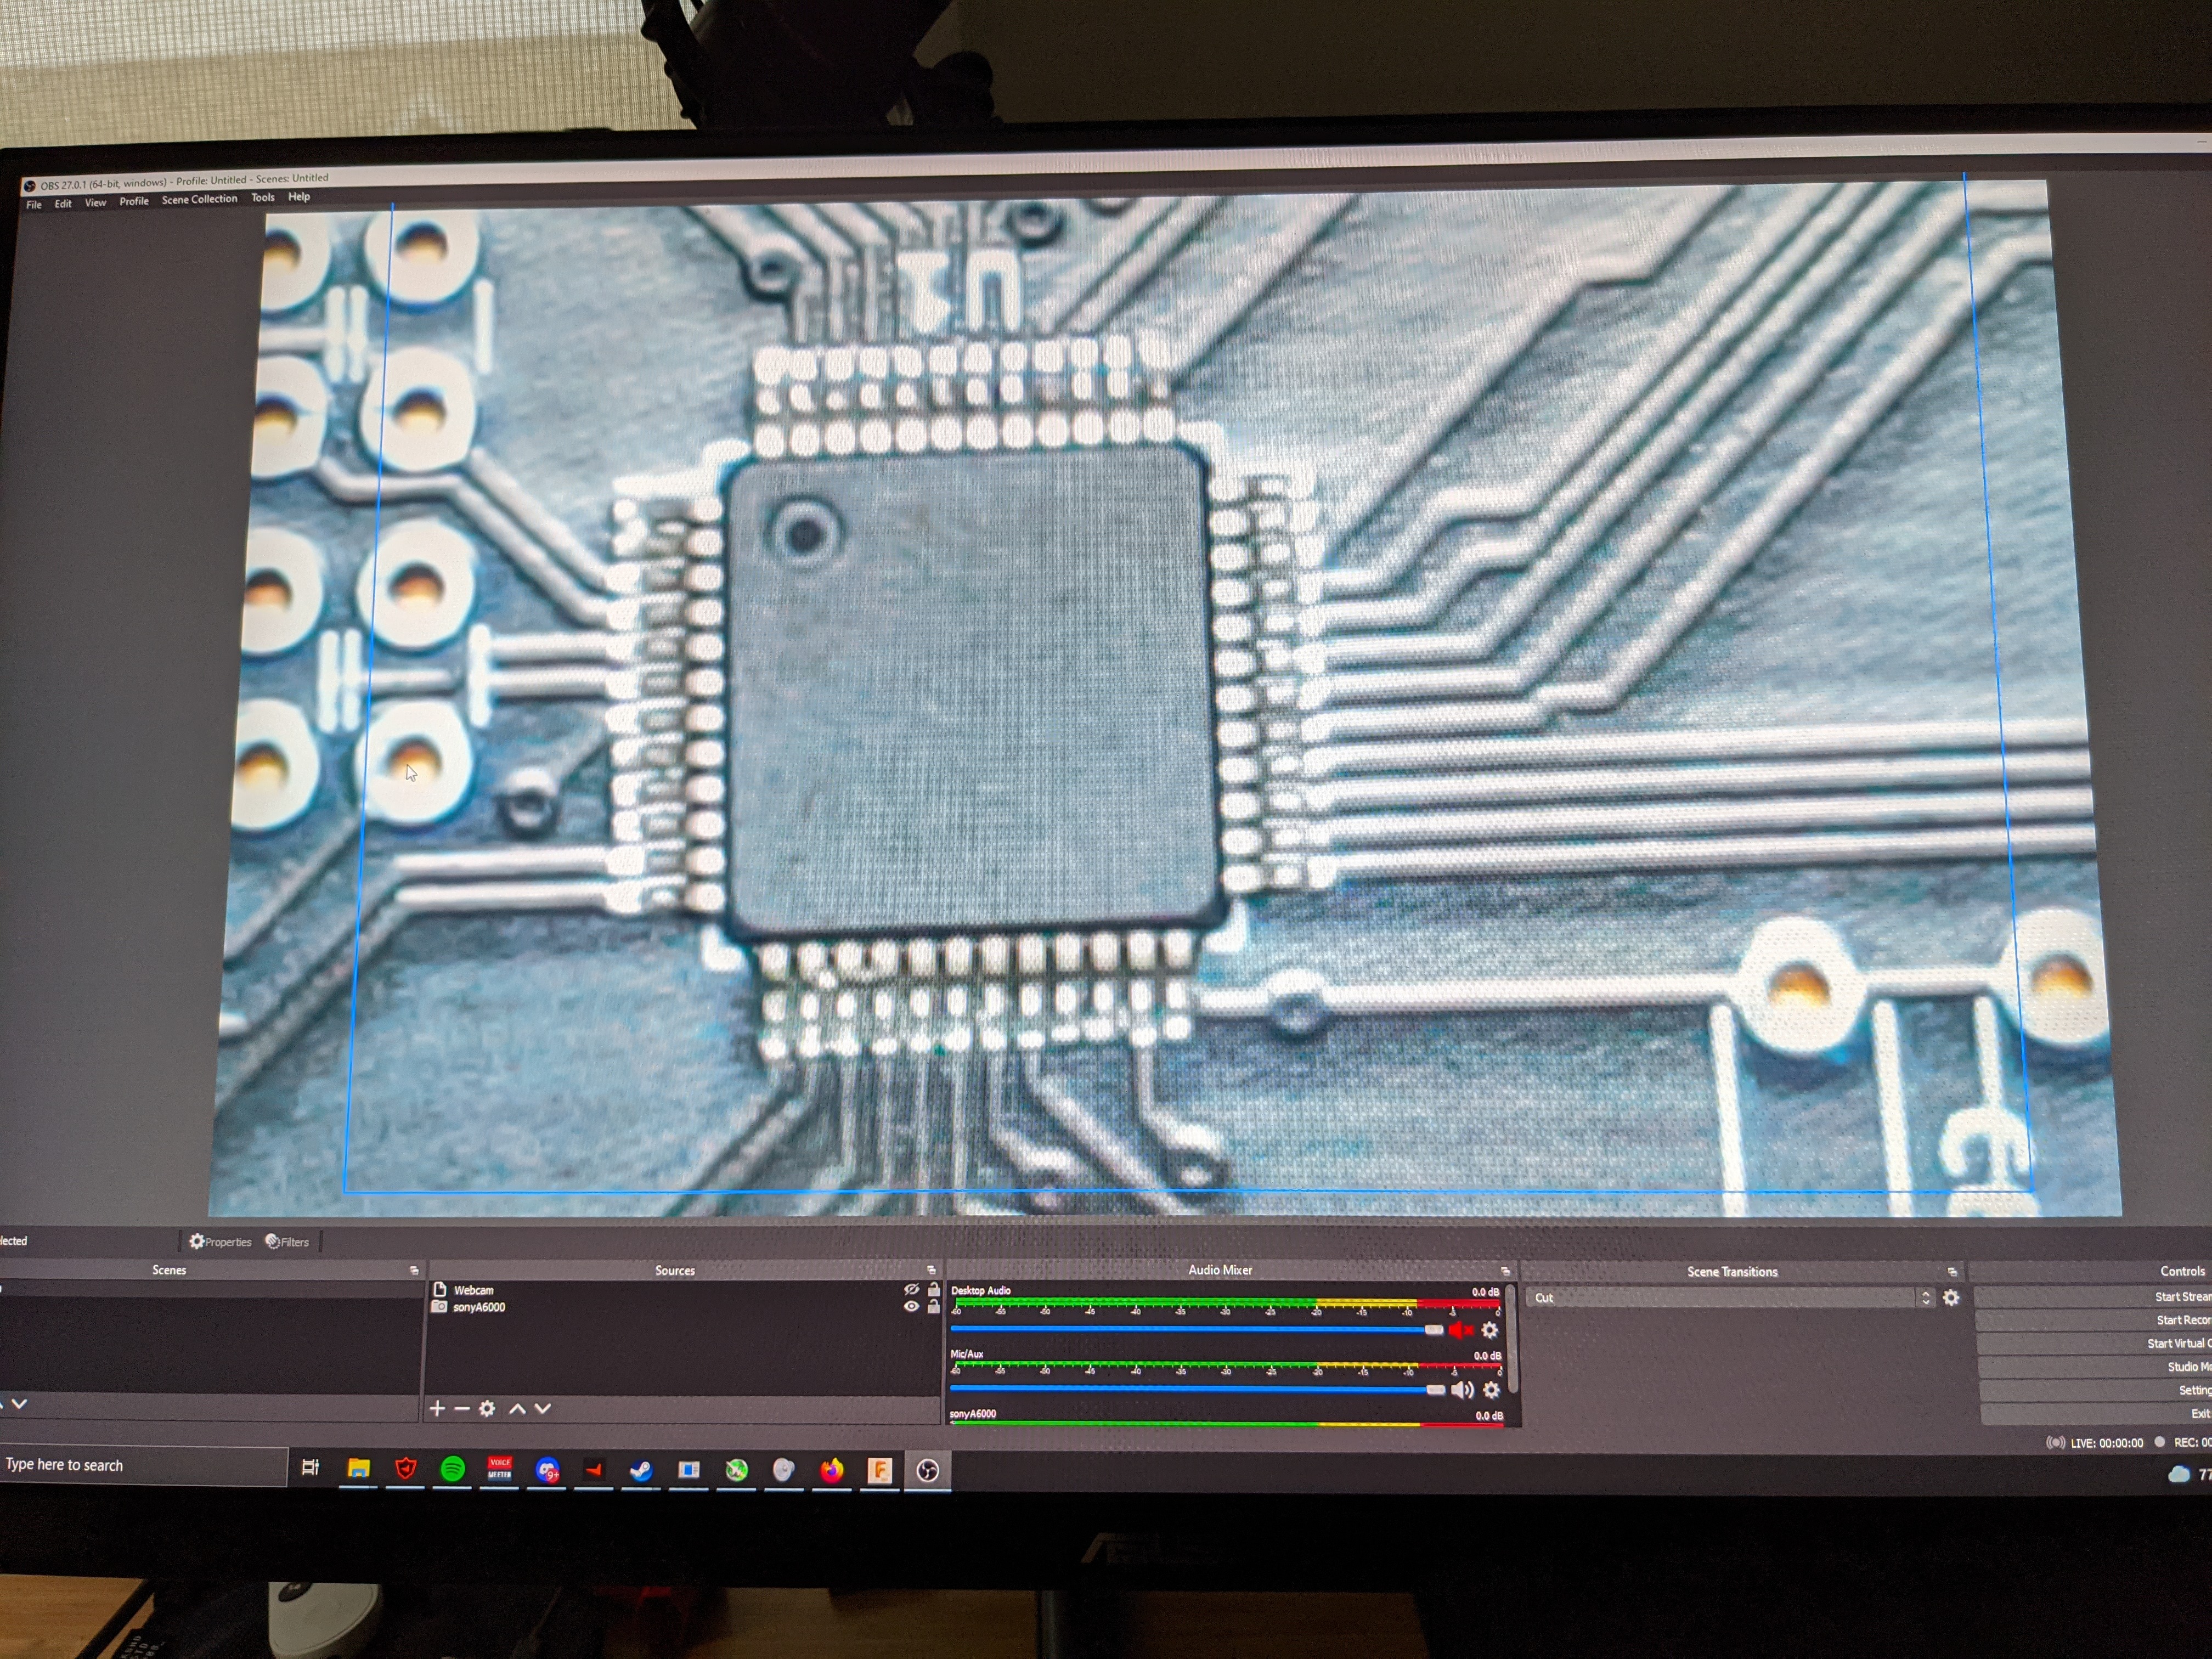
Task: Click Start Recording button
Action: click(2094, 1320)
